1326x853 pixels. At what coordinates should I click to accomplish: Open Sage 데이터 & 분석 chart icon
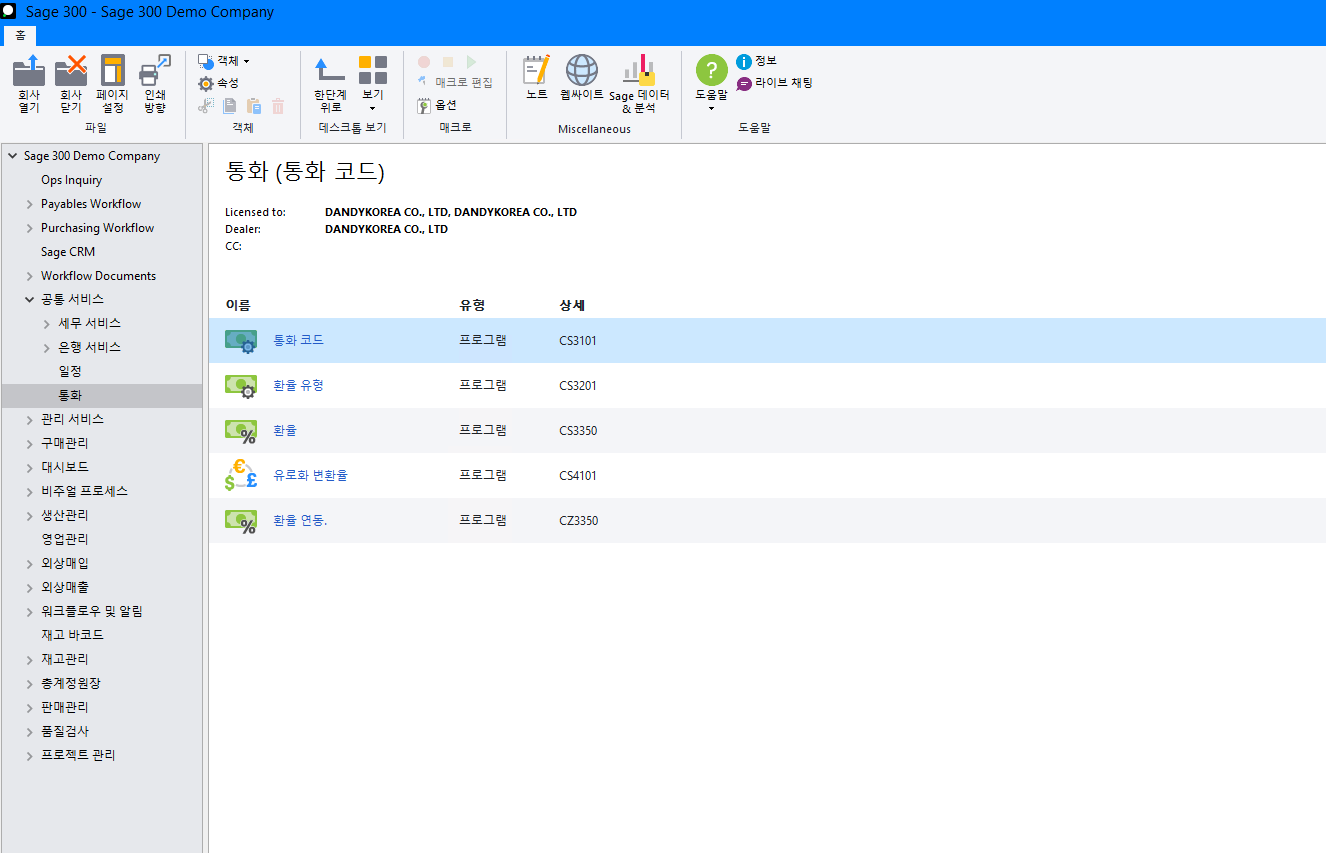639,72
